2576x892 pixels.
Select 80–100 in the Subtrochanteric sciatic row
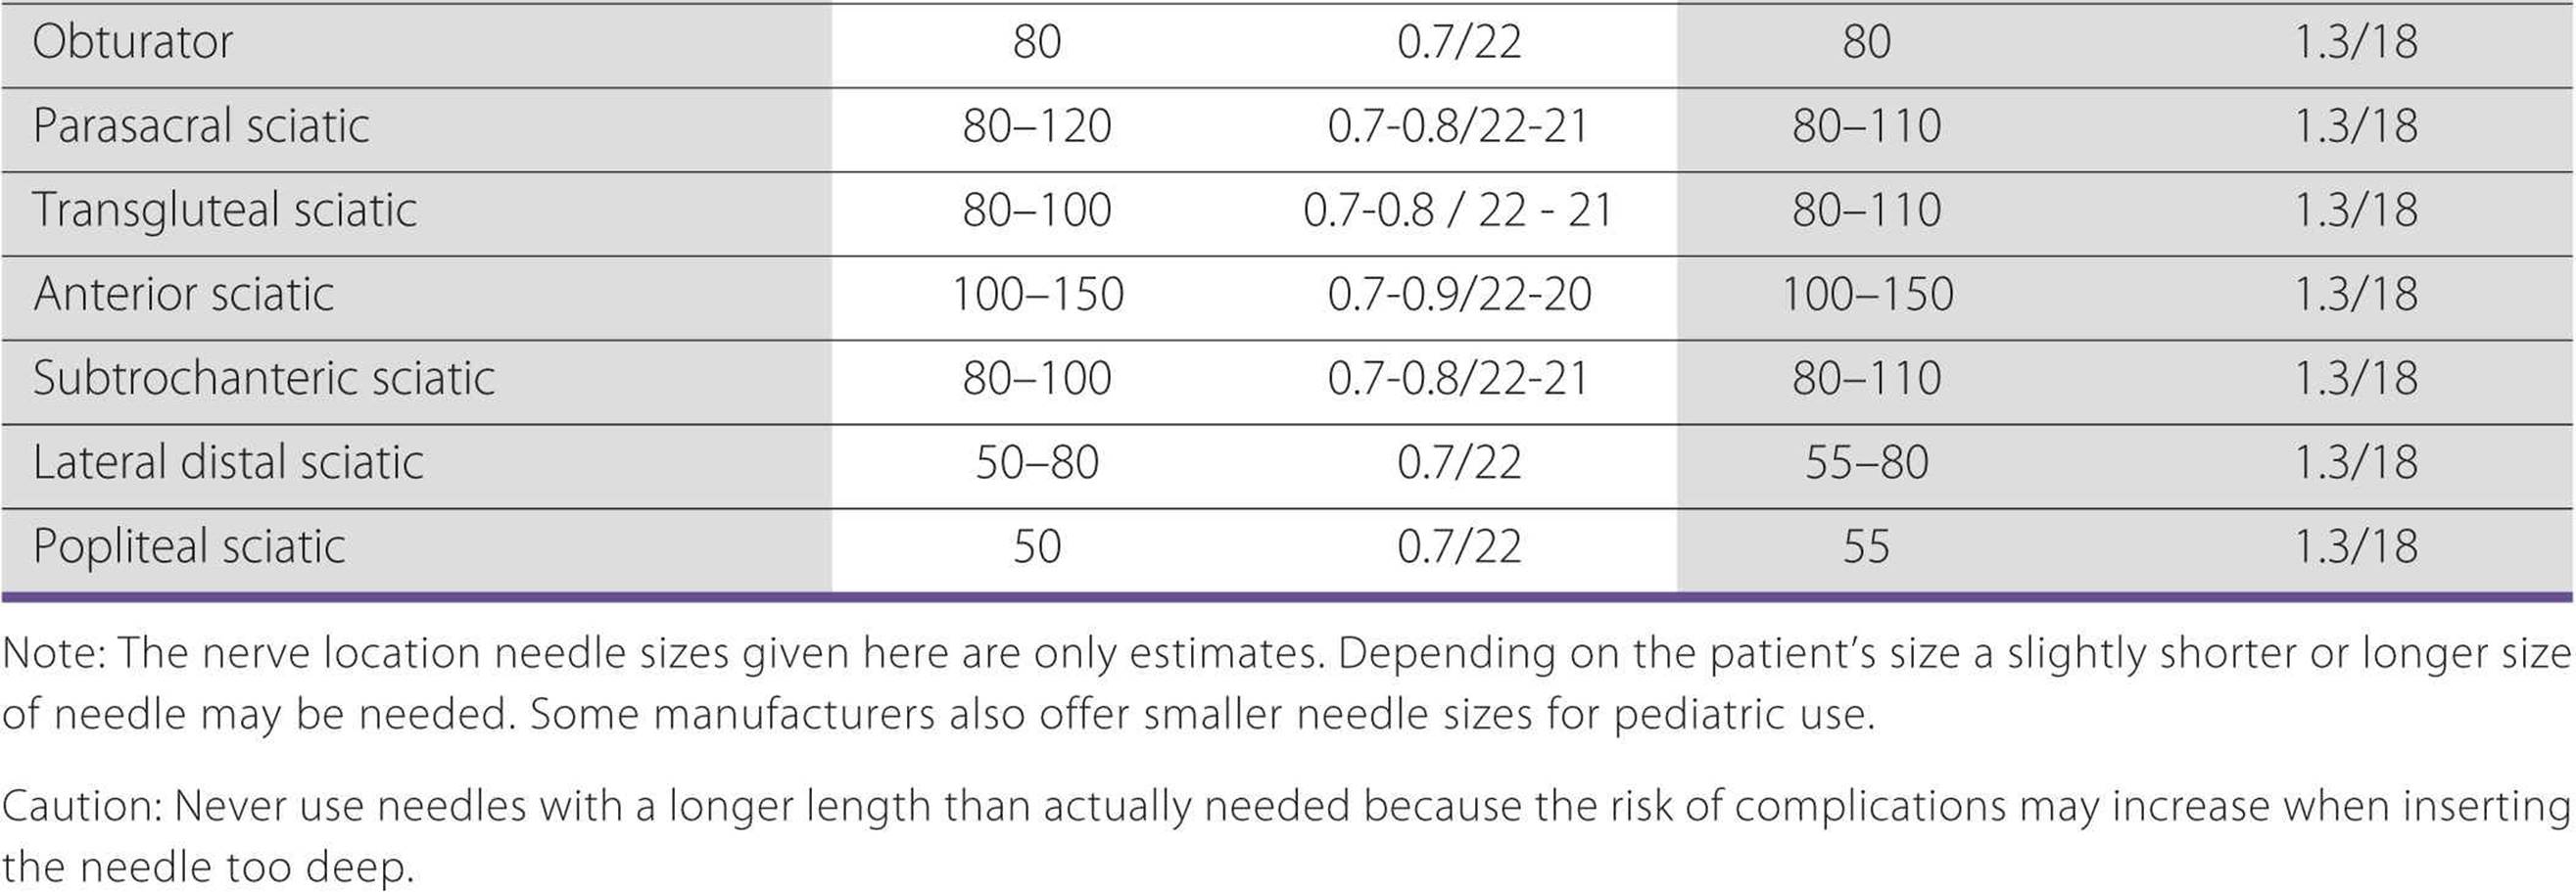tap(1037, 378)
